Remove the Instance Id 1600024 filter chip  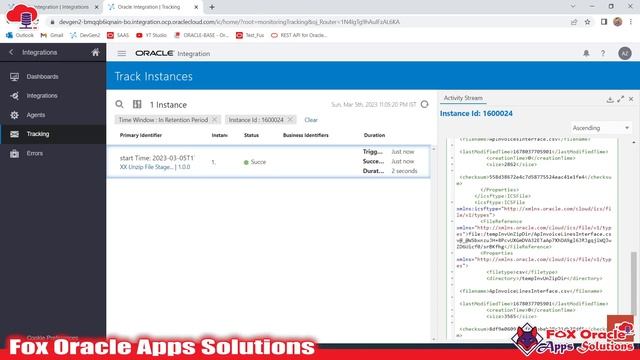pyautogui.click(x=290, y=120)
